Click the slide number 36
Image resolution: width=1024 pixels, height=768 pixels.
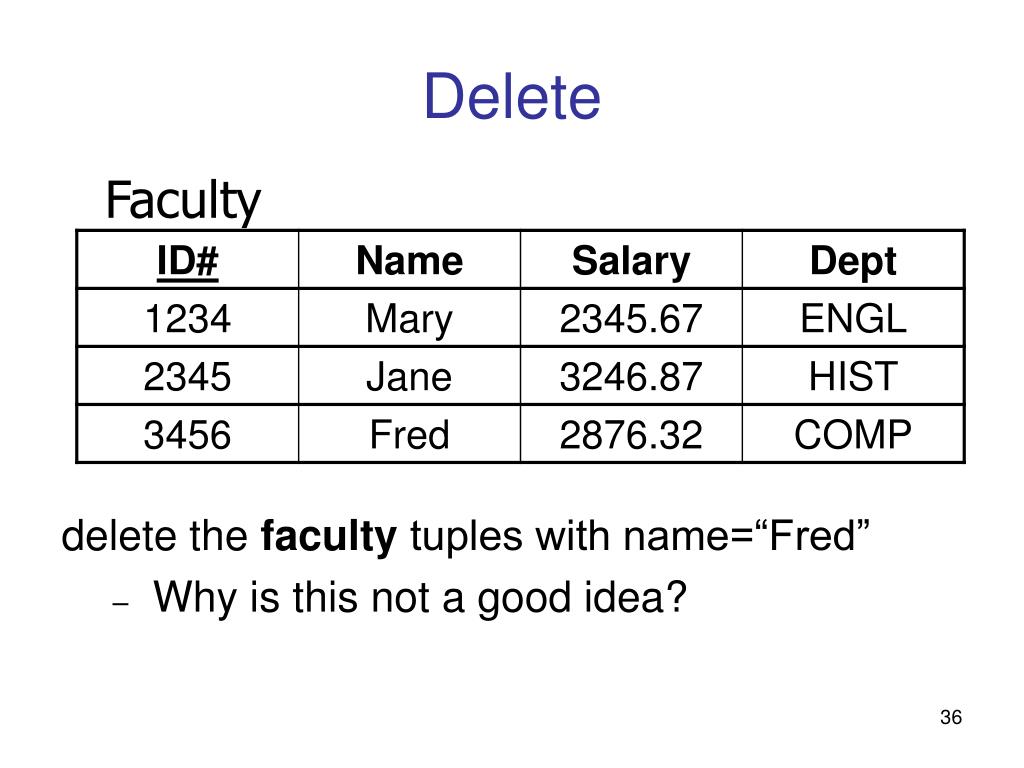click(951, 717)
